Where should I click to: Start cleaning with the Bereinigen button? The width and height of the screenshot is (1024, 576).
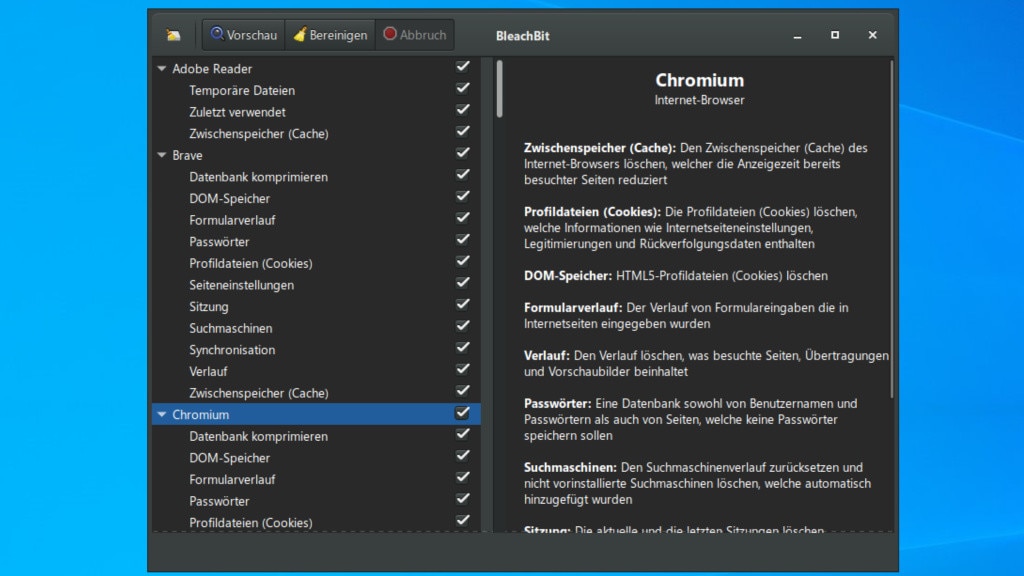pyautogui.click(x=330, y=35)
